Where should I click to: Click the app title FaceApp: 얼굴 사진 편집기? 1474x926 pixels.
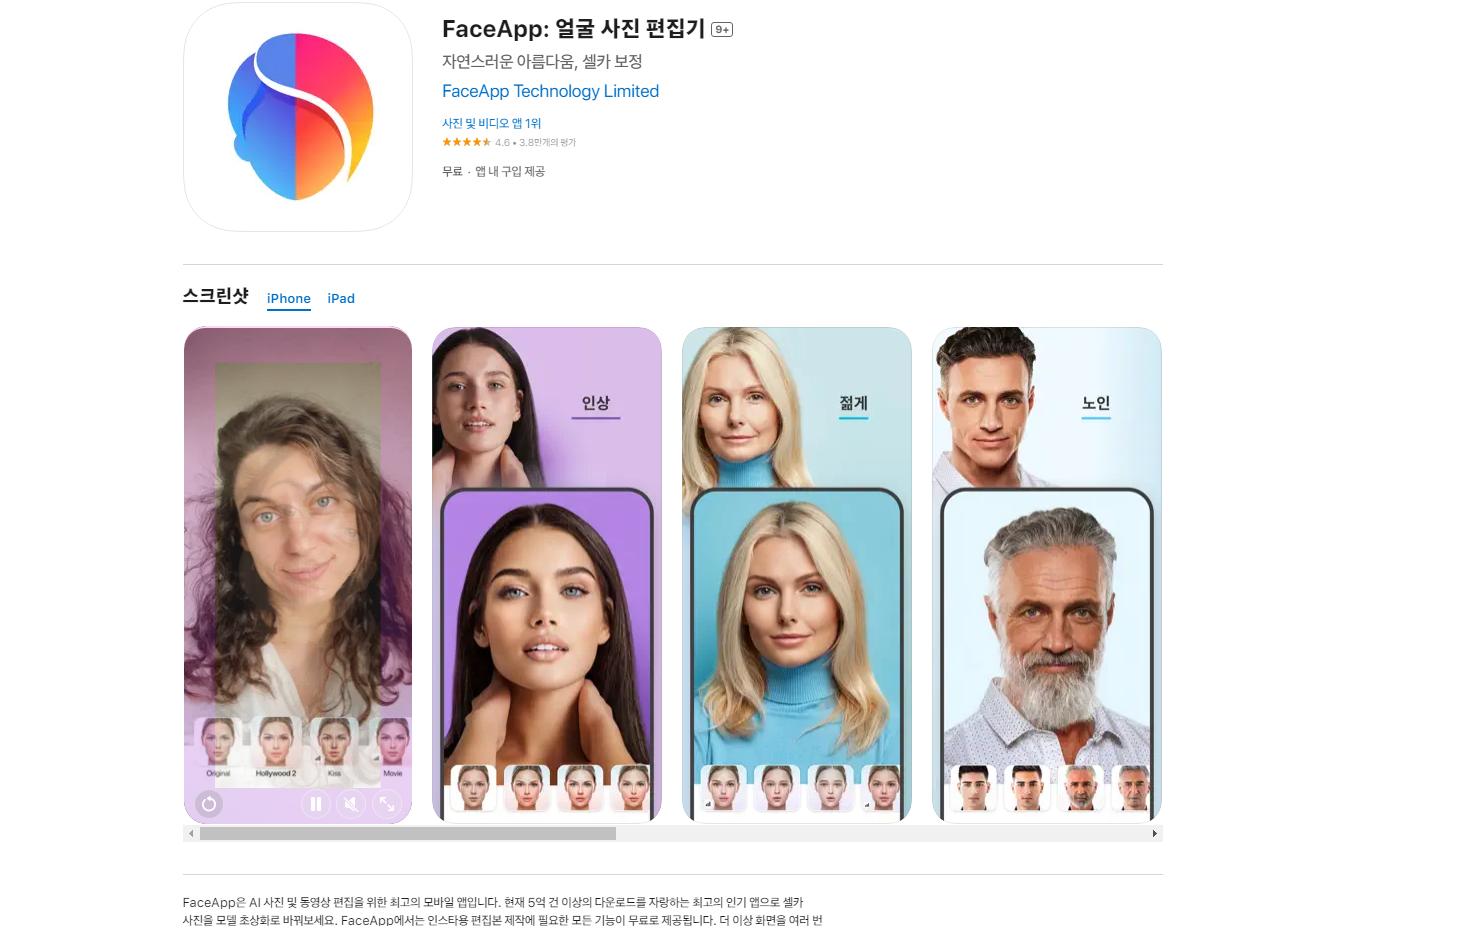(573, 29)
